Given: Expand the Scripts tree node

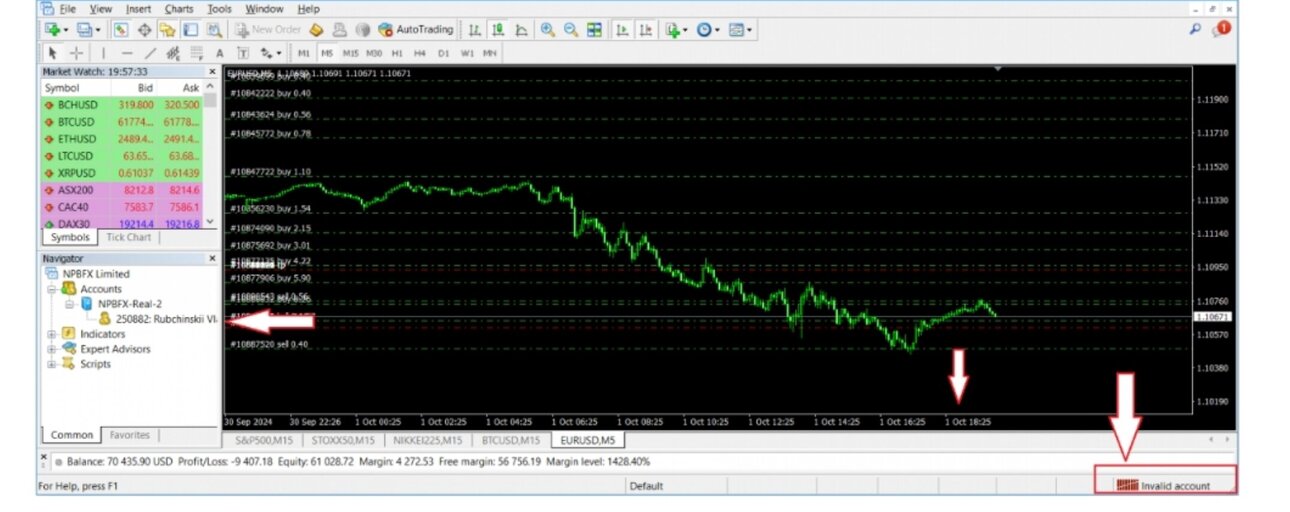Looking at the screenshot, I should coord(52,364).
